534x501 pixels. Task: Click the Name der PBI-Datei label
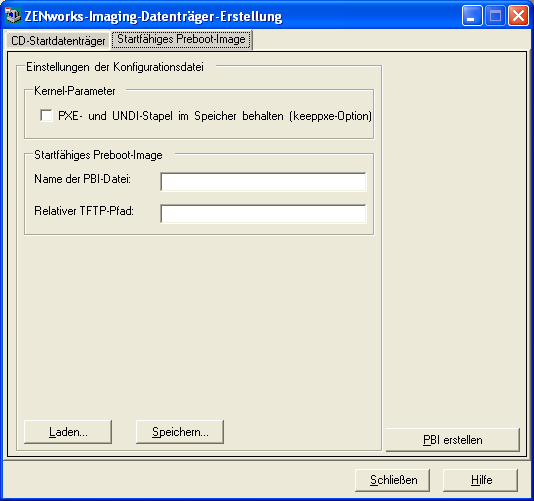82,179
